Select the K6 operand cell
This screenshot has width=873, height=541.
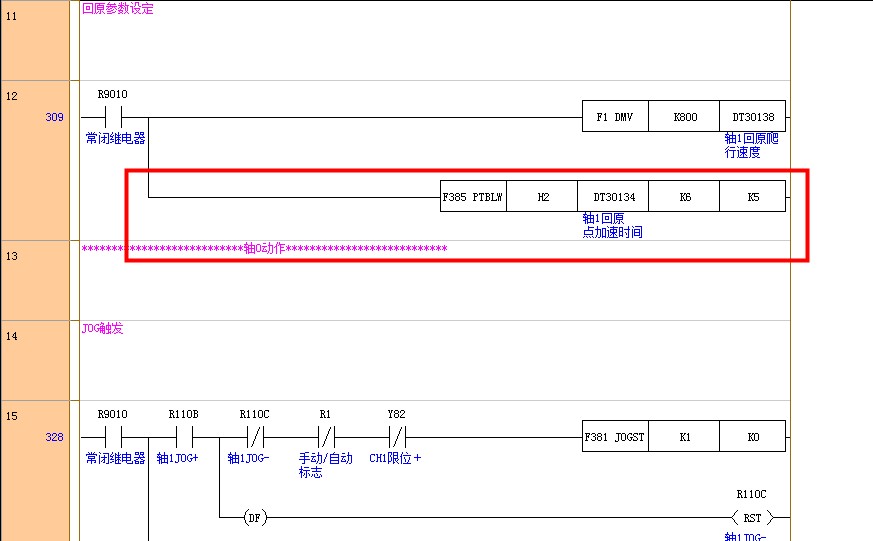tap(684, 197)
